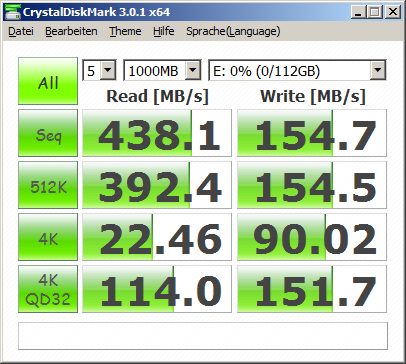Run the 512K benchmark

tap(48, 185)
